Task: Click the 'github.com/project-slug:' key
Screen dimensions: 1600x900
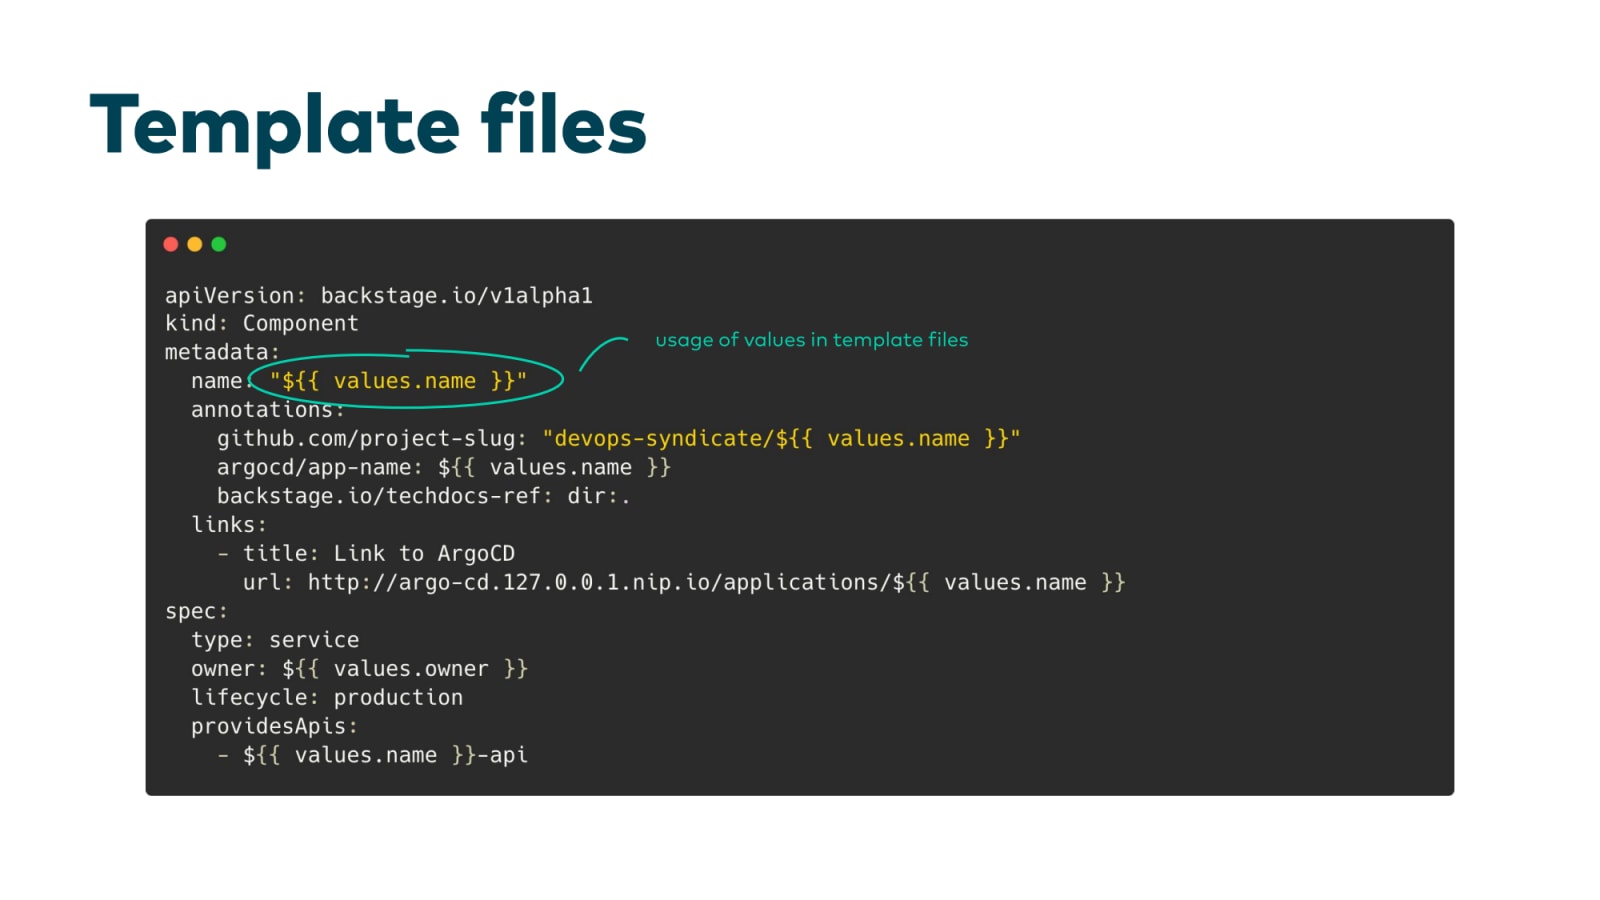Action: [372, 439]
